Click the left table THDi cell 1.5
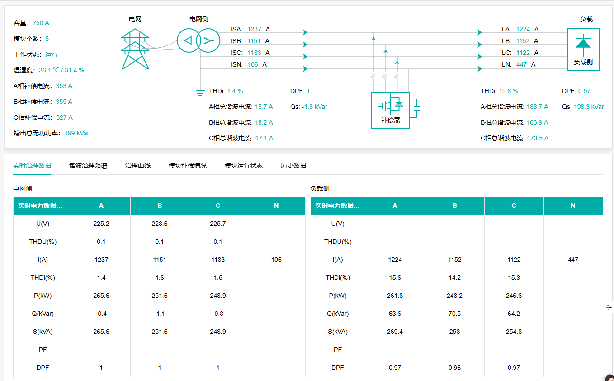614x381 pixels. coord(160,278)
